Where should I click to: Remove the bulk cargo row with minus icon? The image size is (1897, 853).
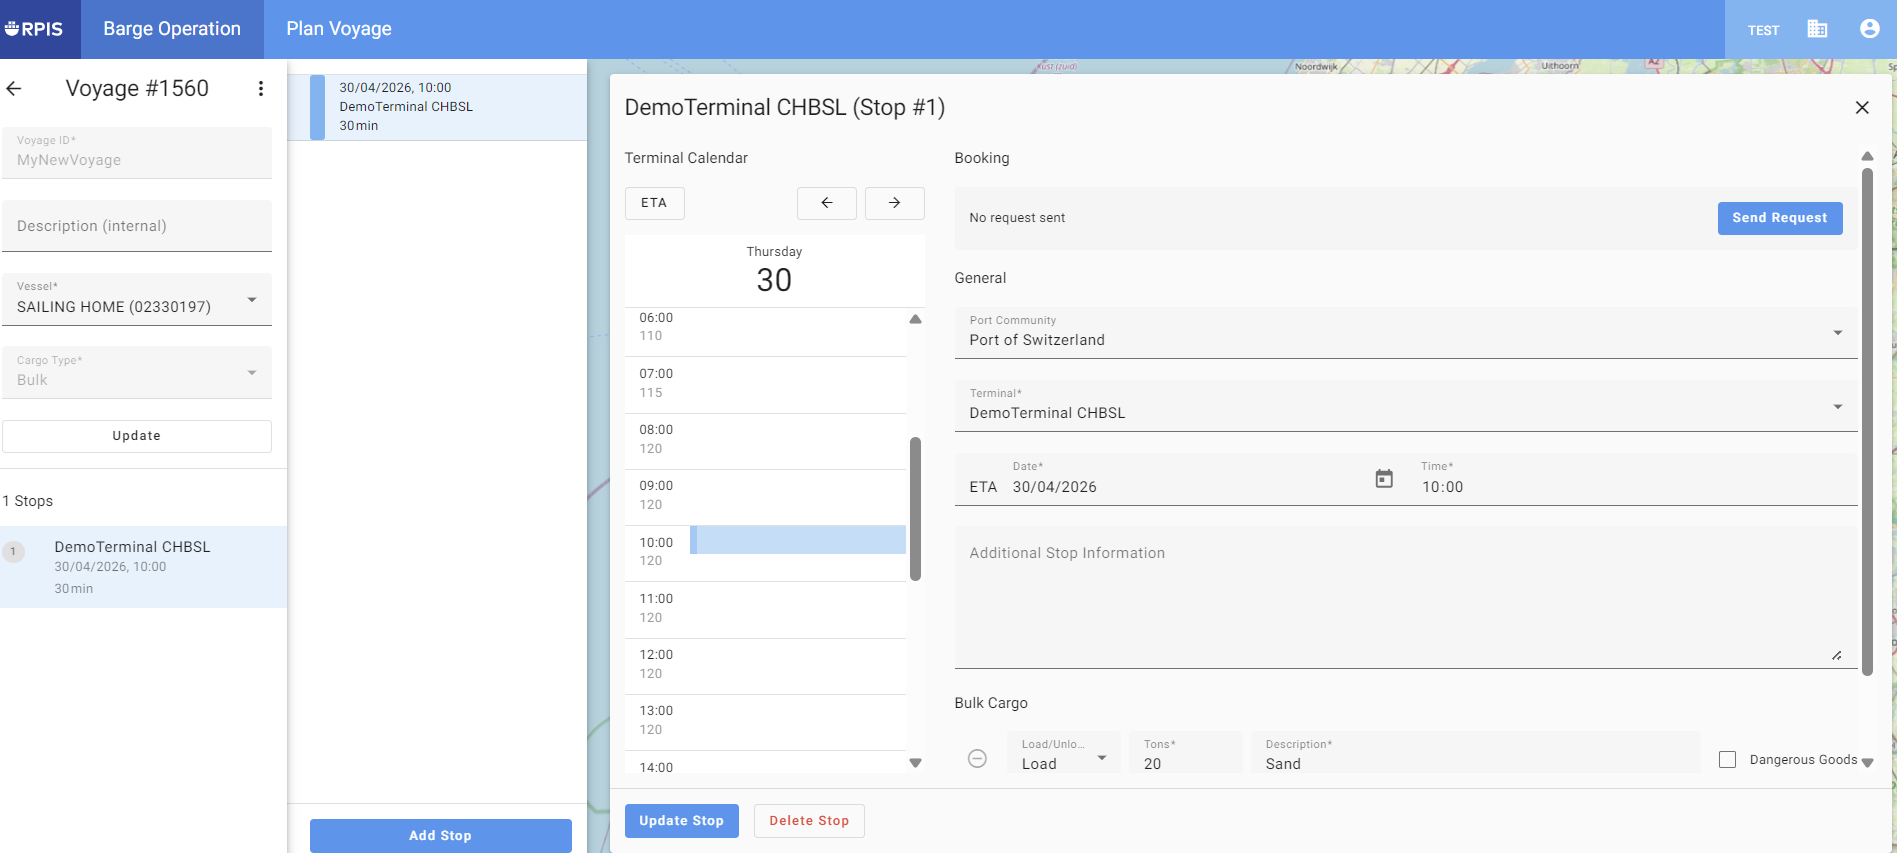click(x=977, y=759)
